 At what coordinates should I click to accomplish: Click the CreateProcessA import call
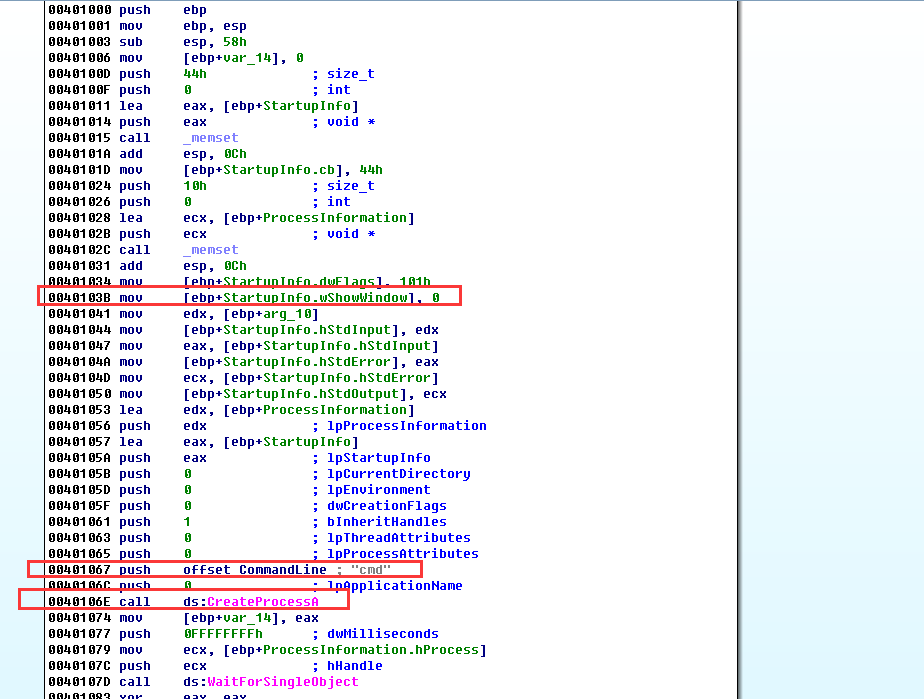click(x=262, y=601)
